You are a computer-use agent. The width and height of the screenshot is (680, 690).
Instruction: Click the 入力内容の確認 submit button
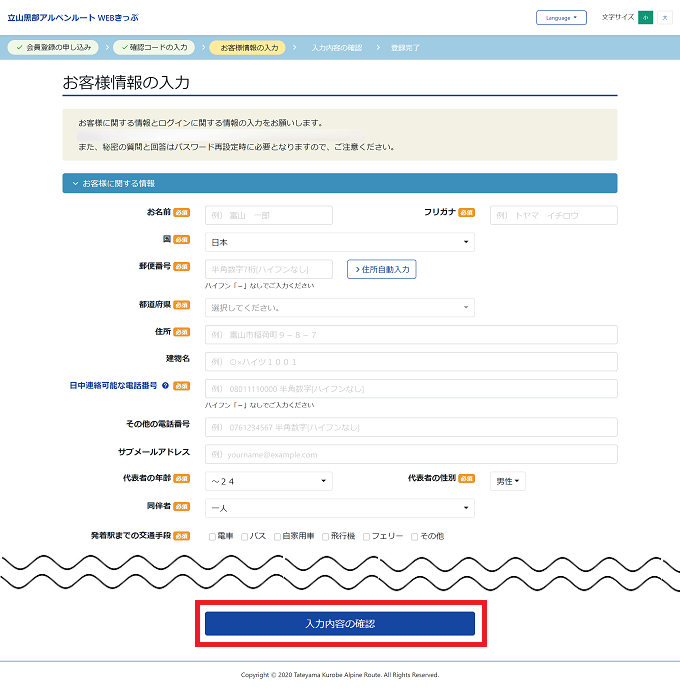pyautogui.click(x=339, y=623)
